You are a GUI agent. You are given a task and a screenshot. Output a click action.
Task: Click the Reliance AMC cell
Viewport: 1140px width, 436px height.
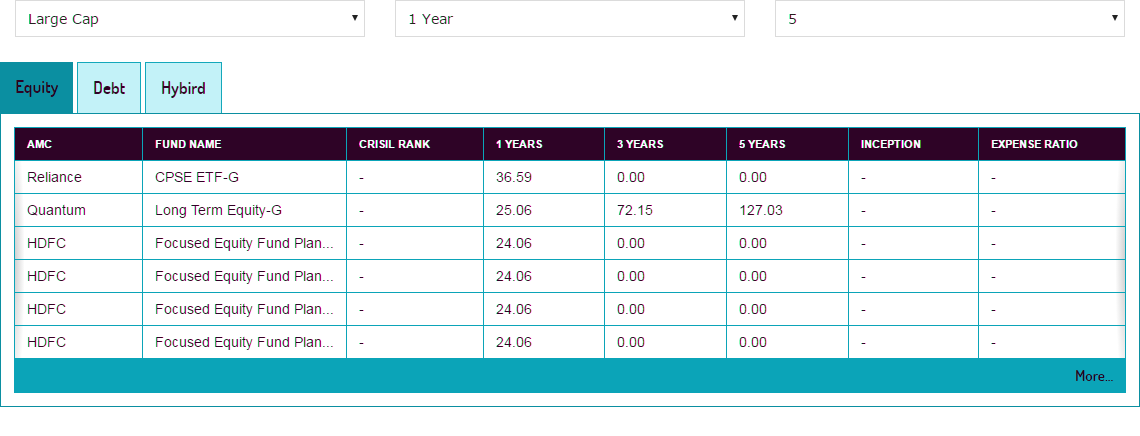(x=55, y=177)
